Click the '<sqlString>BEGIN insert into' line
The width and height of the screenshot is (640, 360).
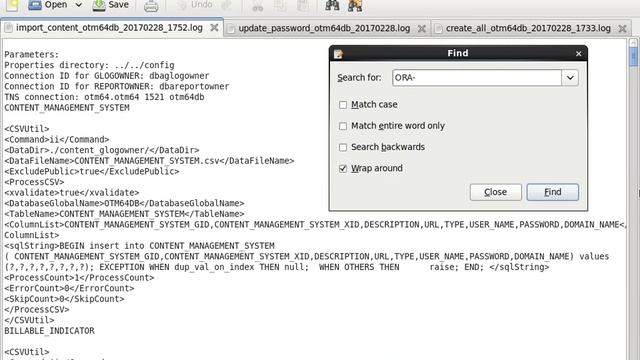139,245
